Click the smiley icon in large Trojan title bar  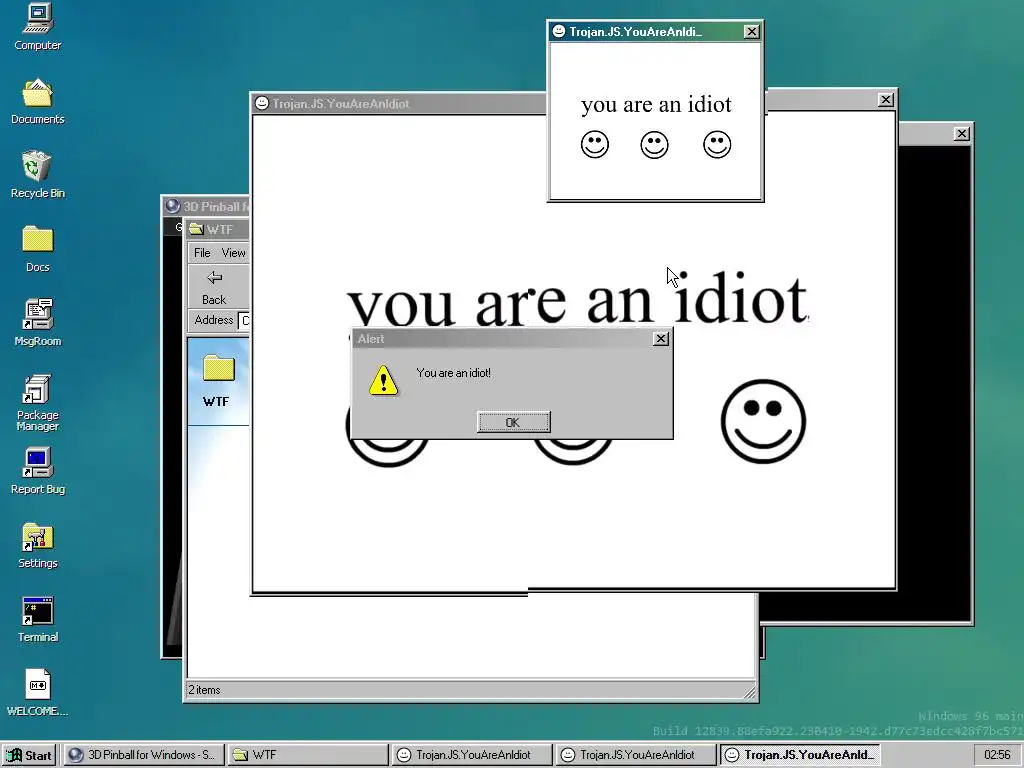(x=262, y=103)
